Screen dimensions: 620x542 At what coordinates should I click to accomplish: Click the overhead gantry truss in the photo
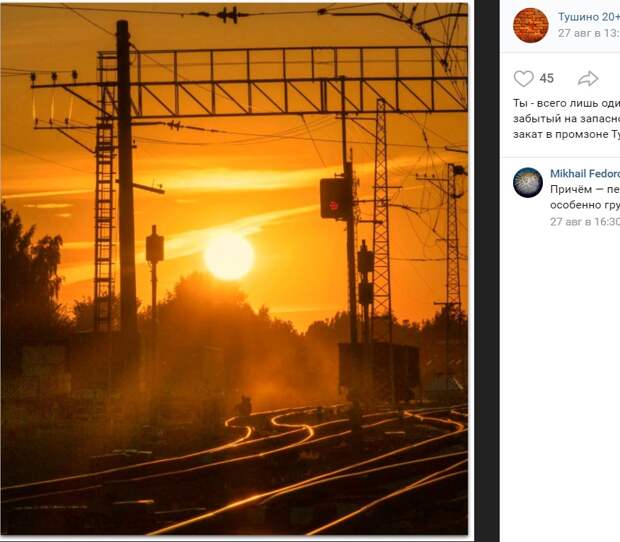(x=283, y=81)
